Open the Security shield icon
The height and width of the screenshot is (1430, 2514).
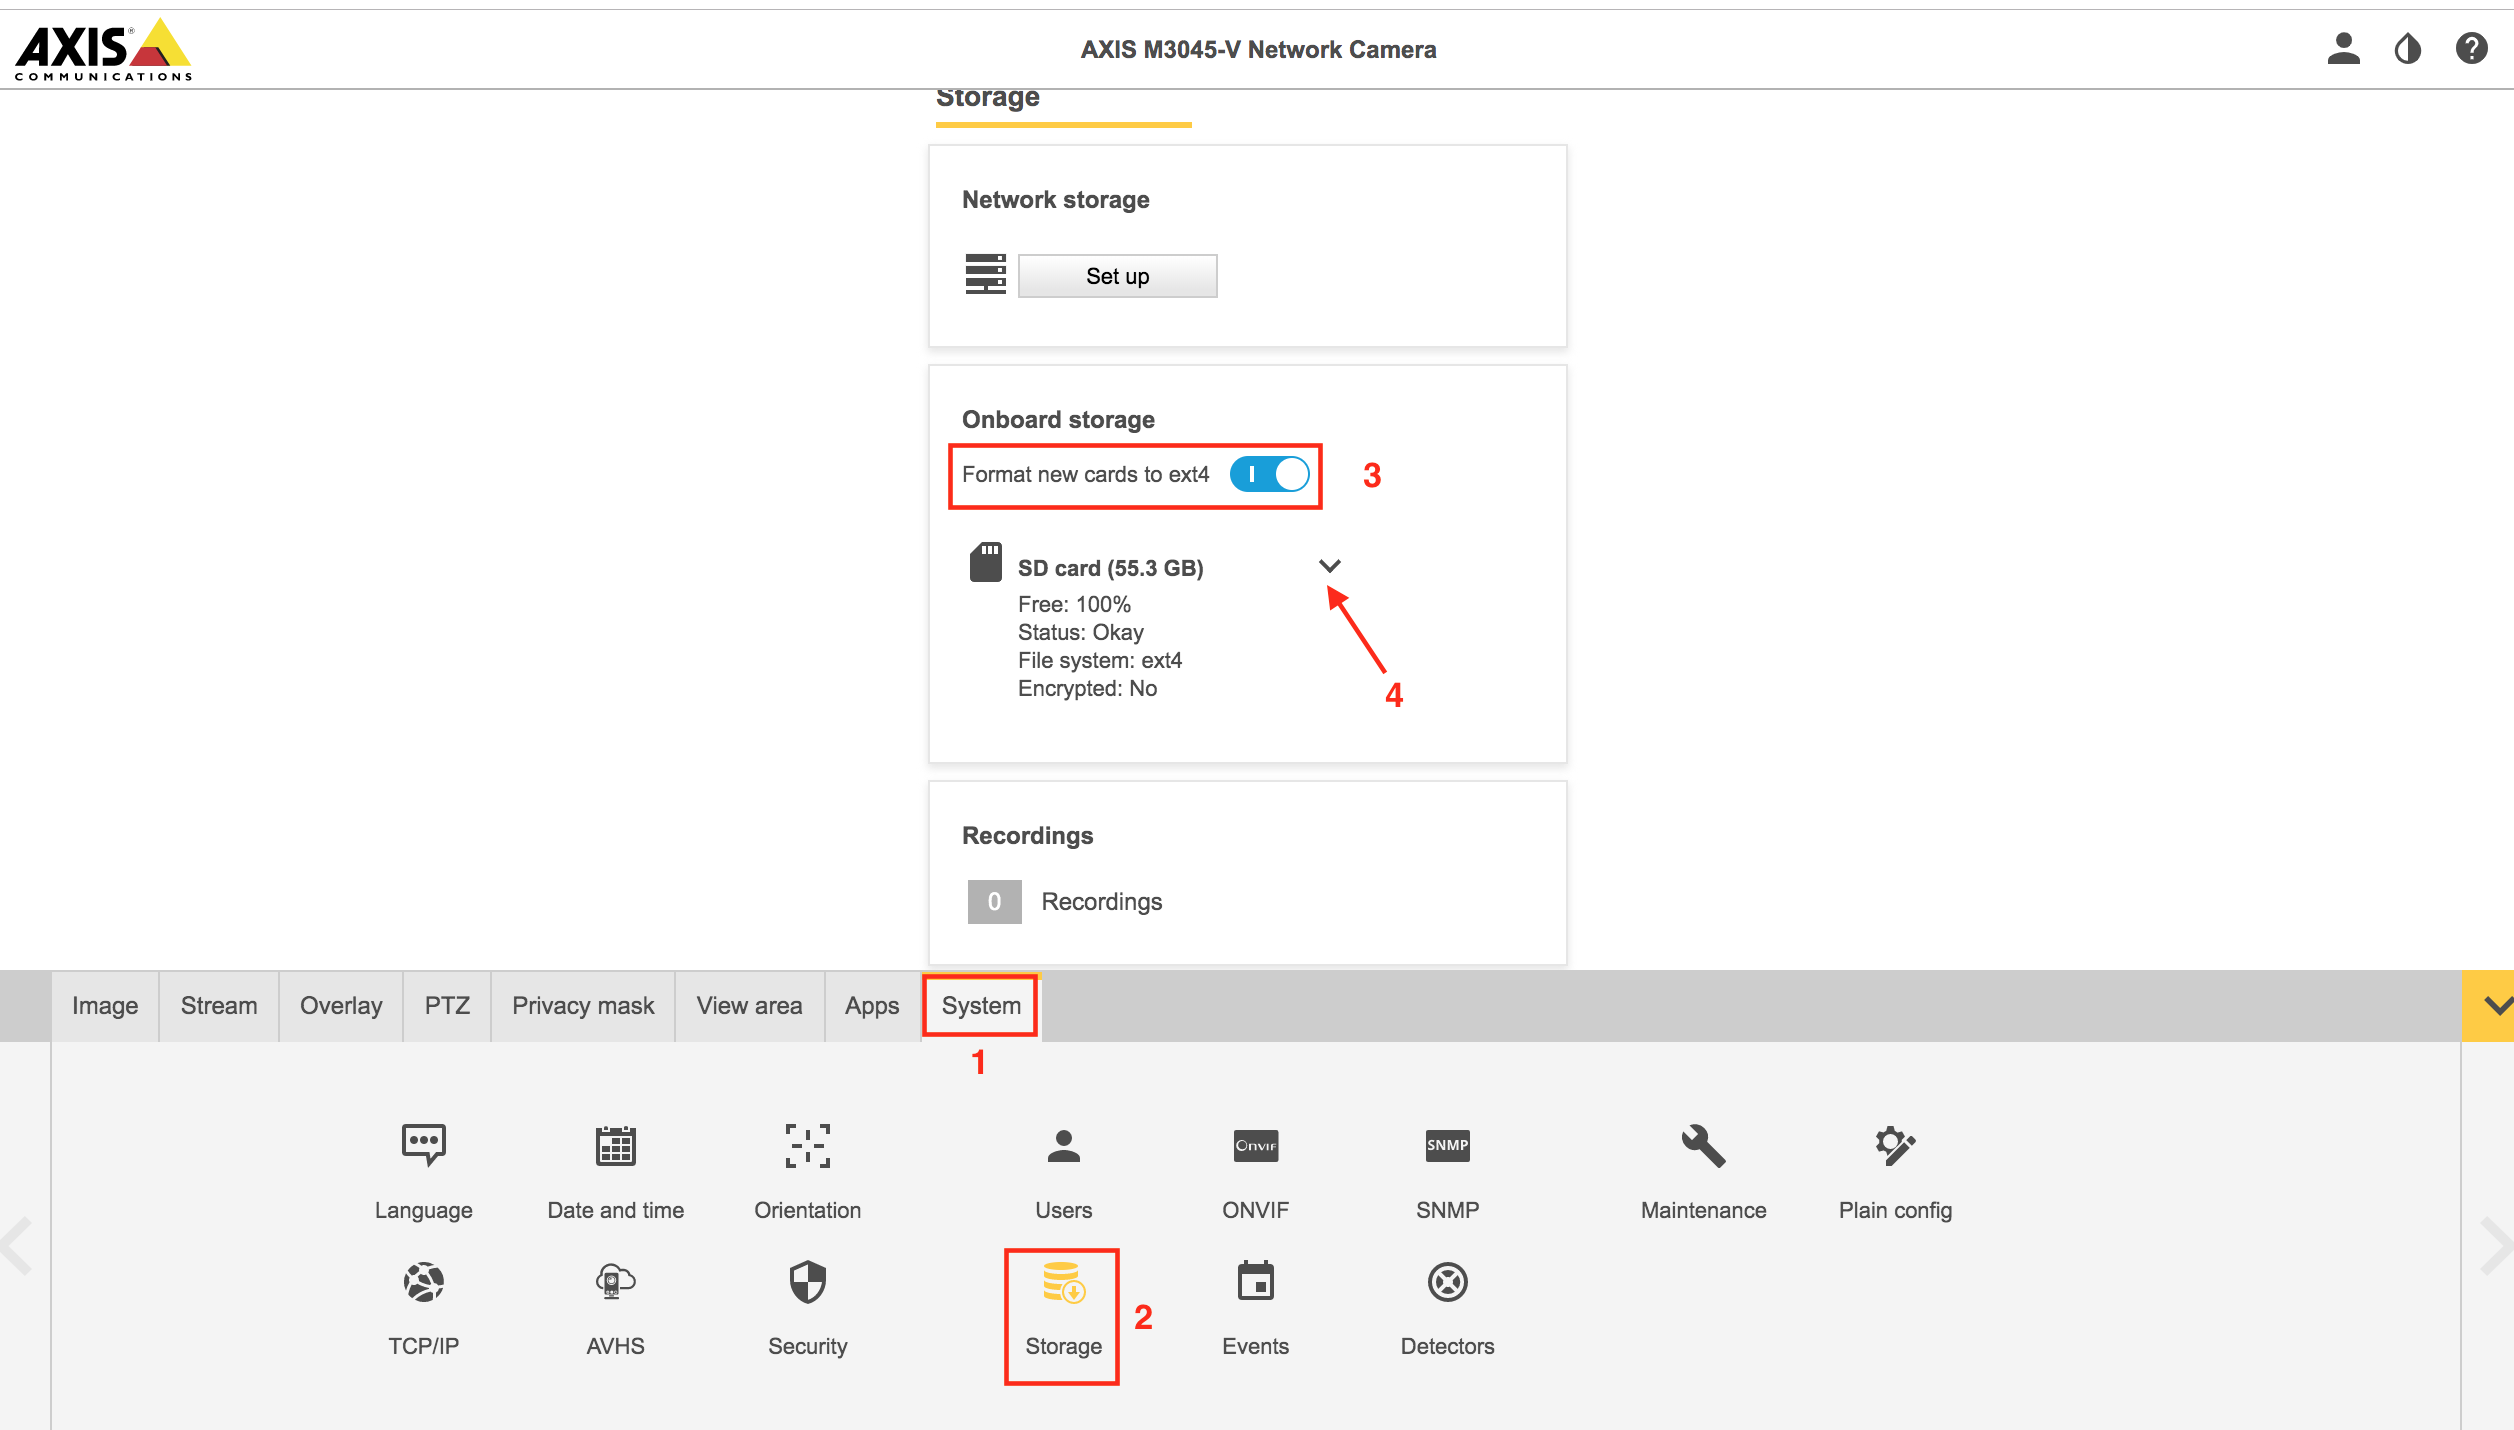coord(808,1282)
